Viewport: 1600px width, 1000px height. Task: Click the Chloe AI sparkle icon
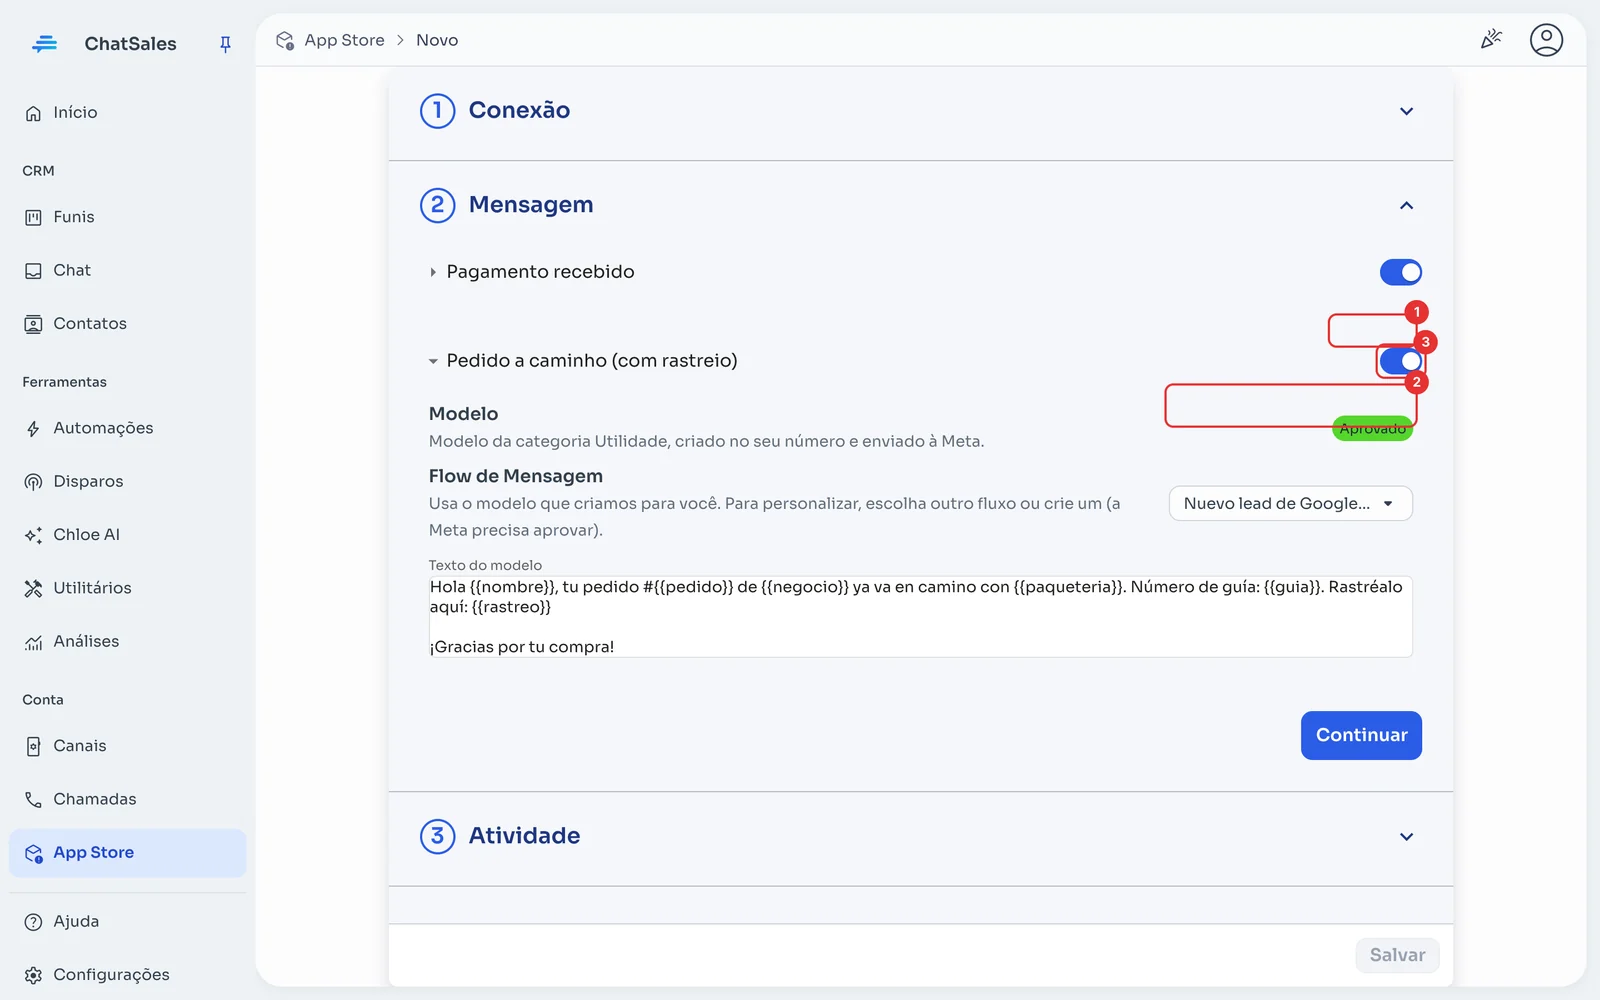[x=33, y=535]
